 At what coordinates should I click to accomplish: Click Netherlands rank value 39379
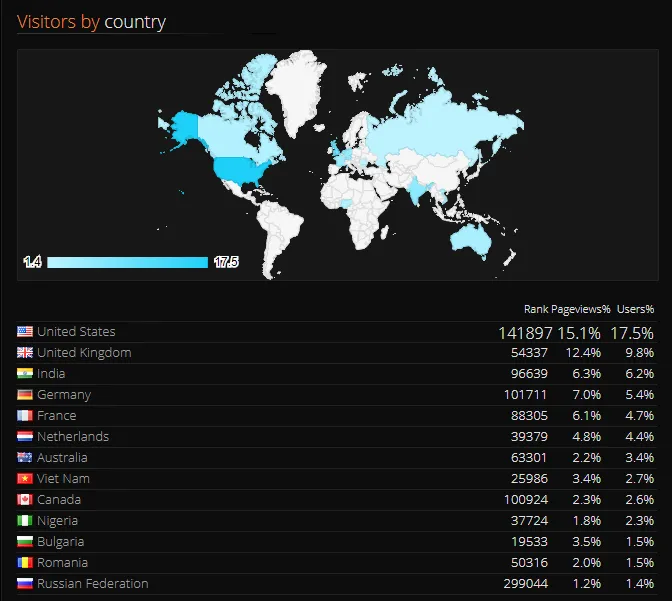[x=529, y=437]
